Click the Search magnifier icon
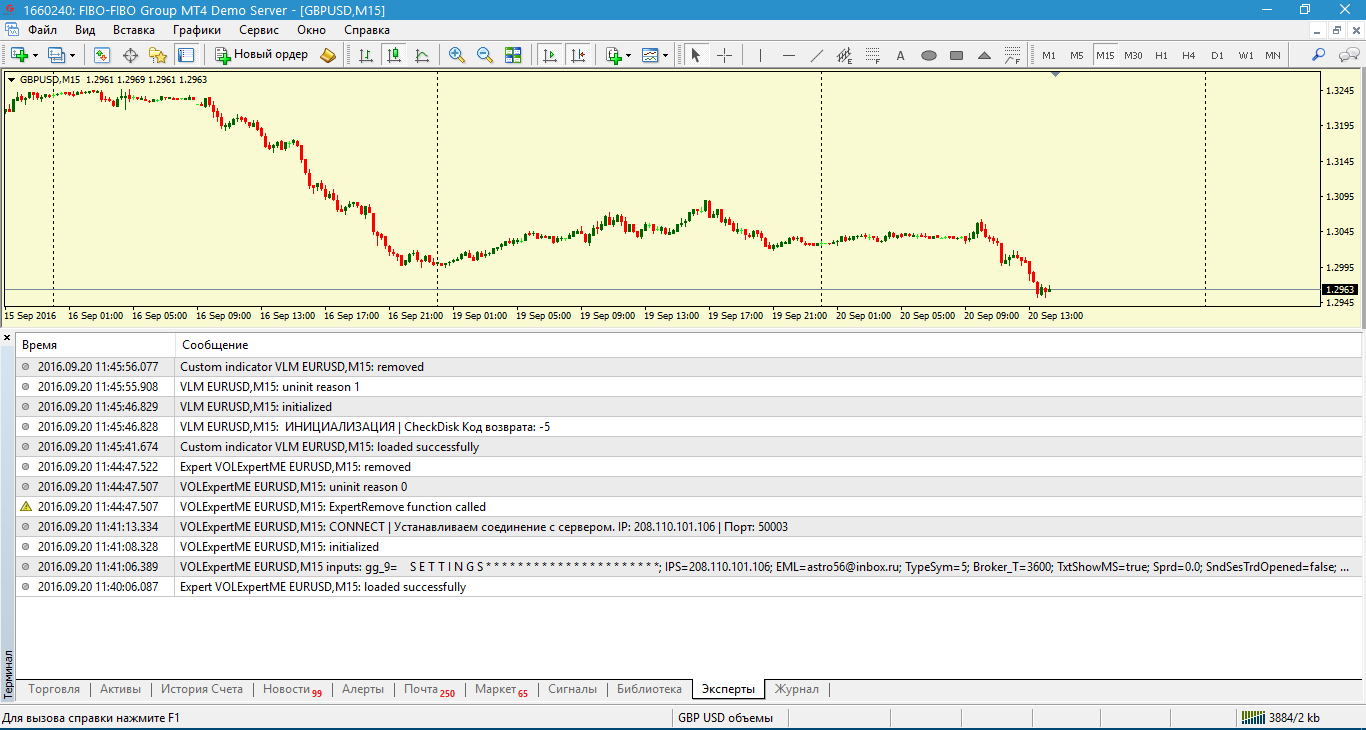1366x730 pixels. click(1319, 55)
